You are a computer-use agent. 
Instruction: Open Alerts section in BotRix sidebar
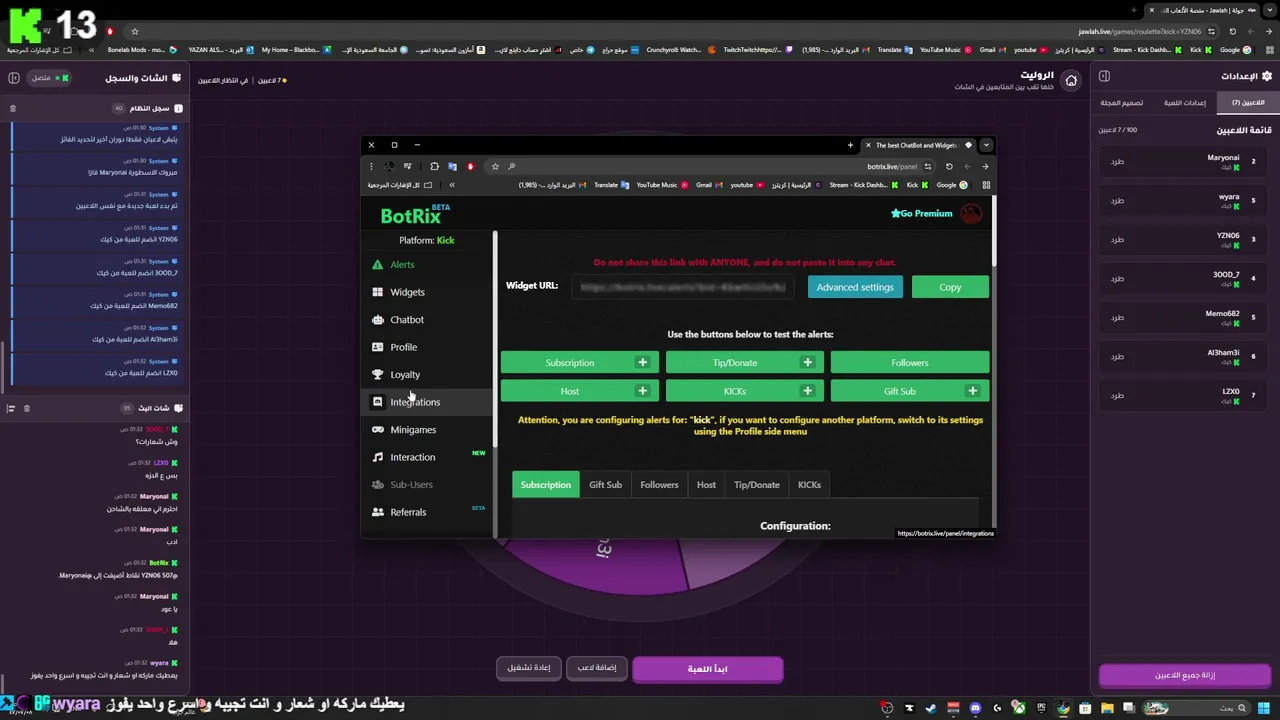point(402,265)
